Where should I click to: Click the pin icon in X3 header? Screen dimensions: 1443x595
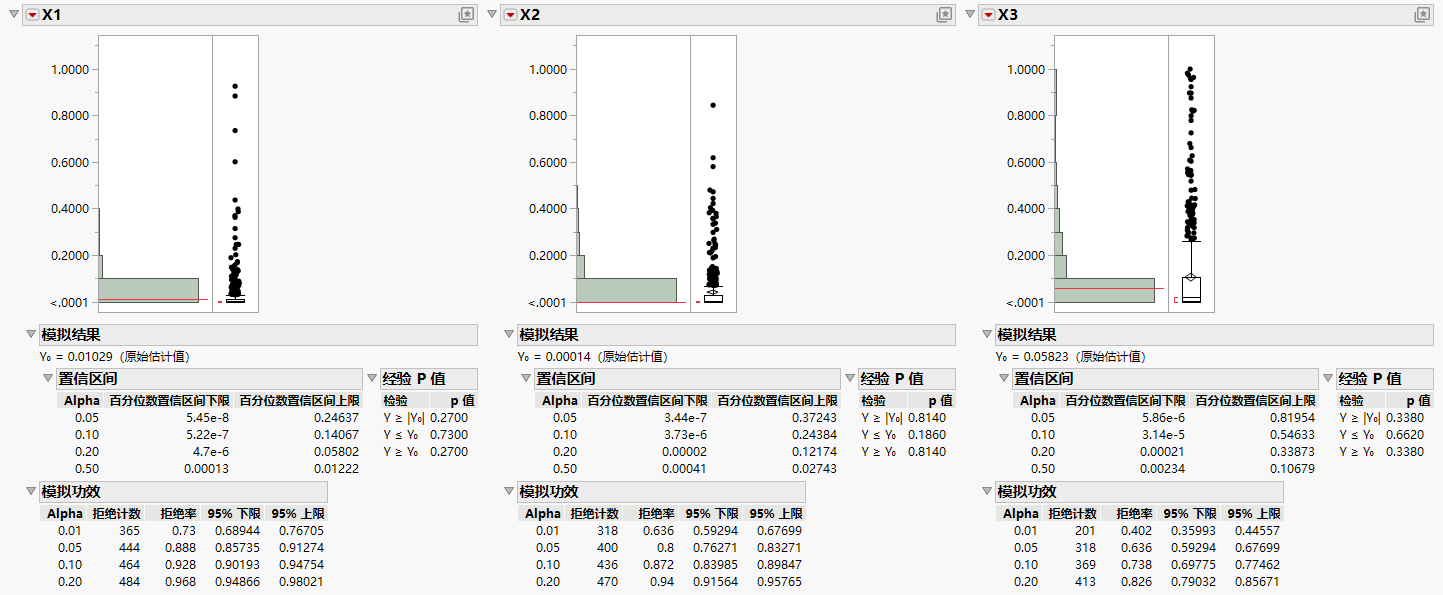pyautogui.click(x=1422, y=15)
